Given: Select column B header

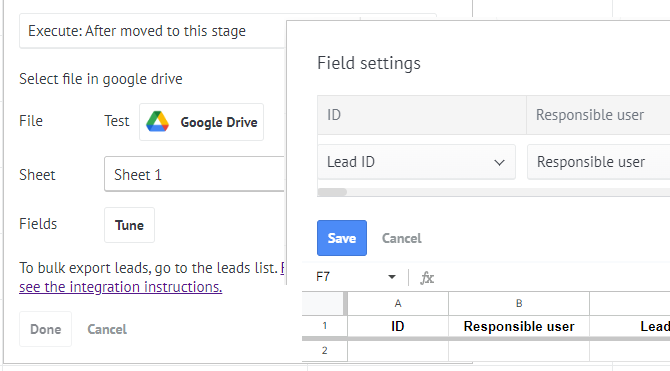Looking at the screenshot, I should click(x=519, y=303).
